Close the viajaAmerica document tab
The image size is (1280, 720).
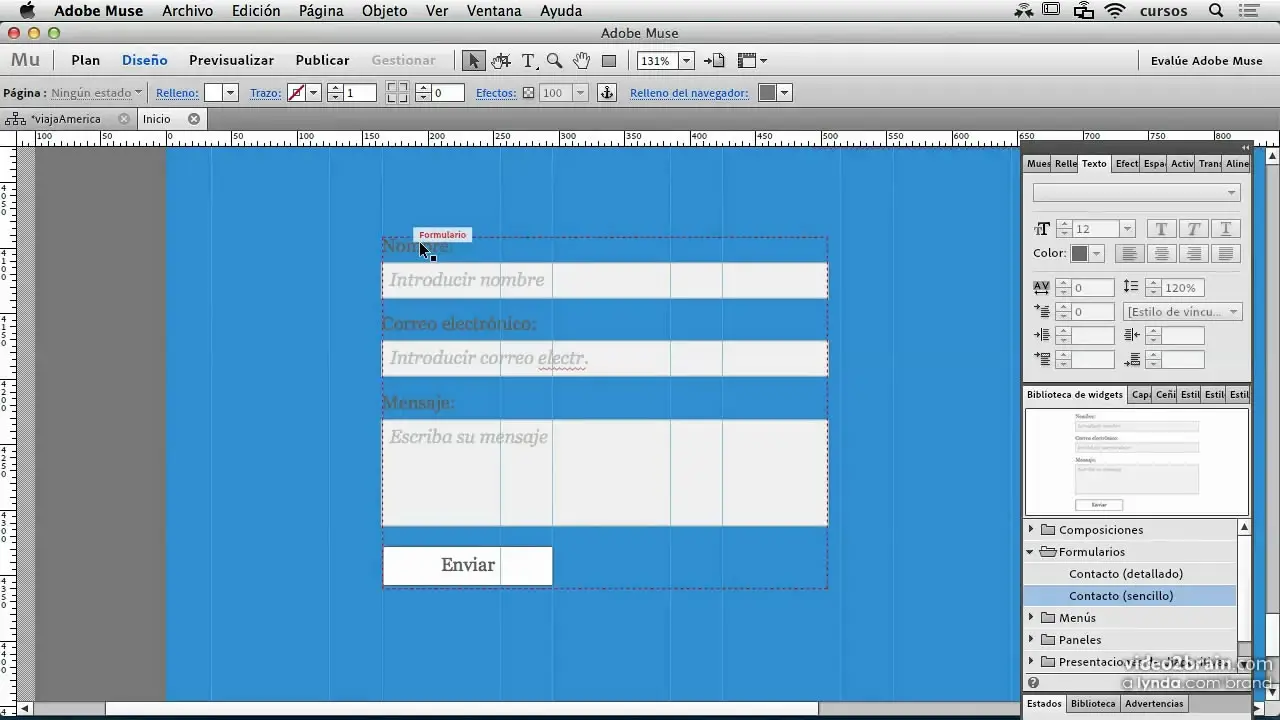pyautogui.click(x=124, y=119)
